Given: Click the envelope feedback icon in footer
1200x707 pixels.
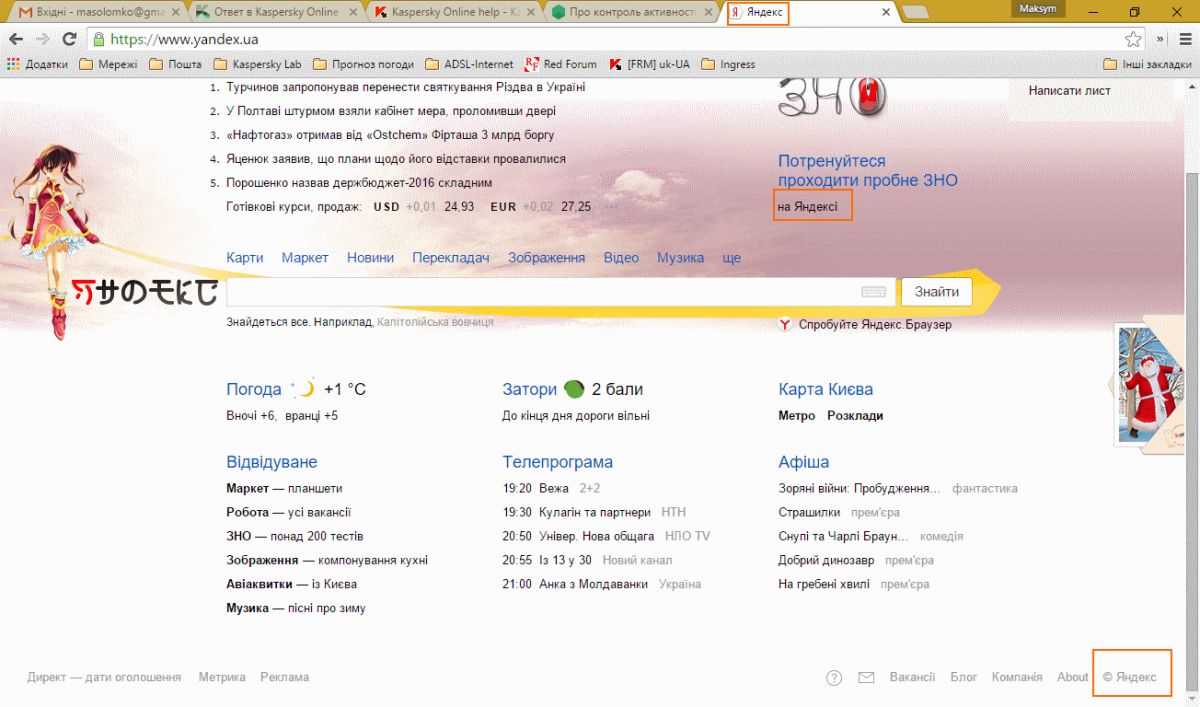Looking at the screenshot, I should click(x=867, y=678).
